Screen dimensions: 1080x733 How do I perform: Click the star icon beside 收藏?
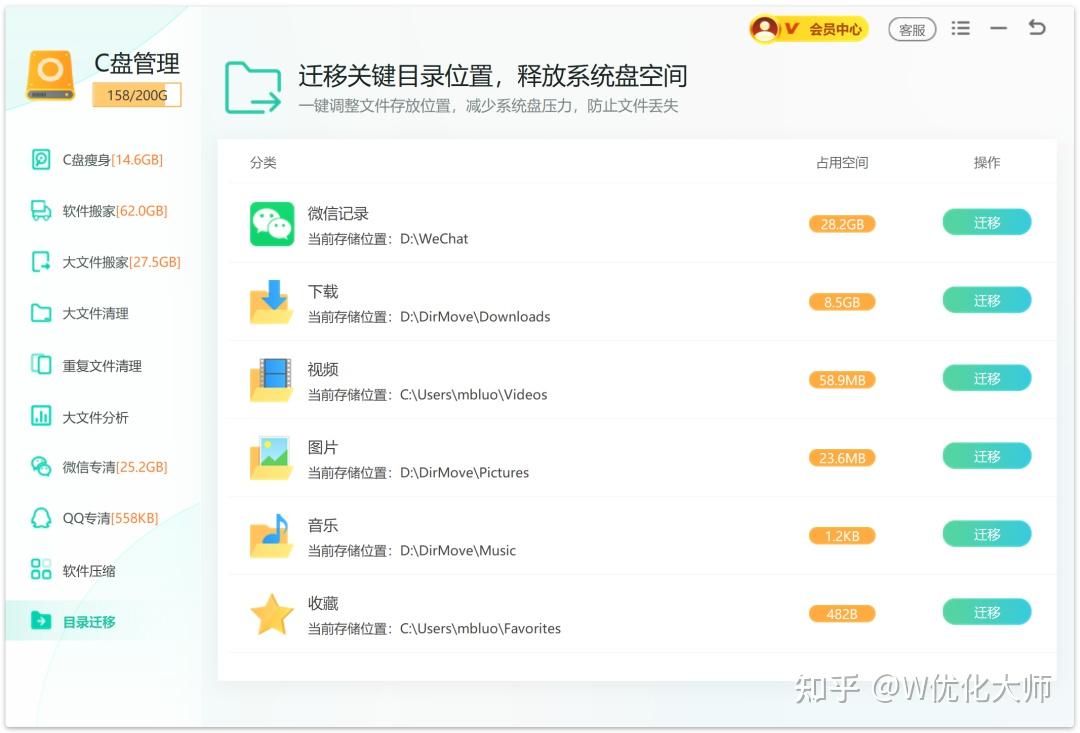tap(271, 612)
